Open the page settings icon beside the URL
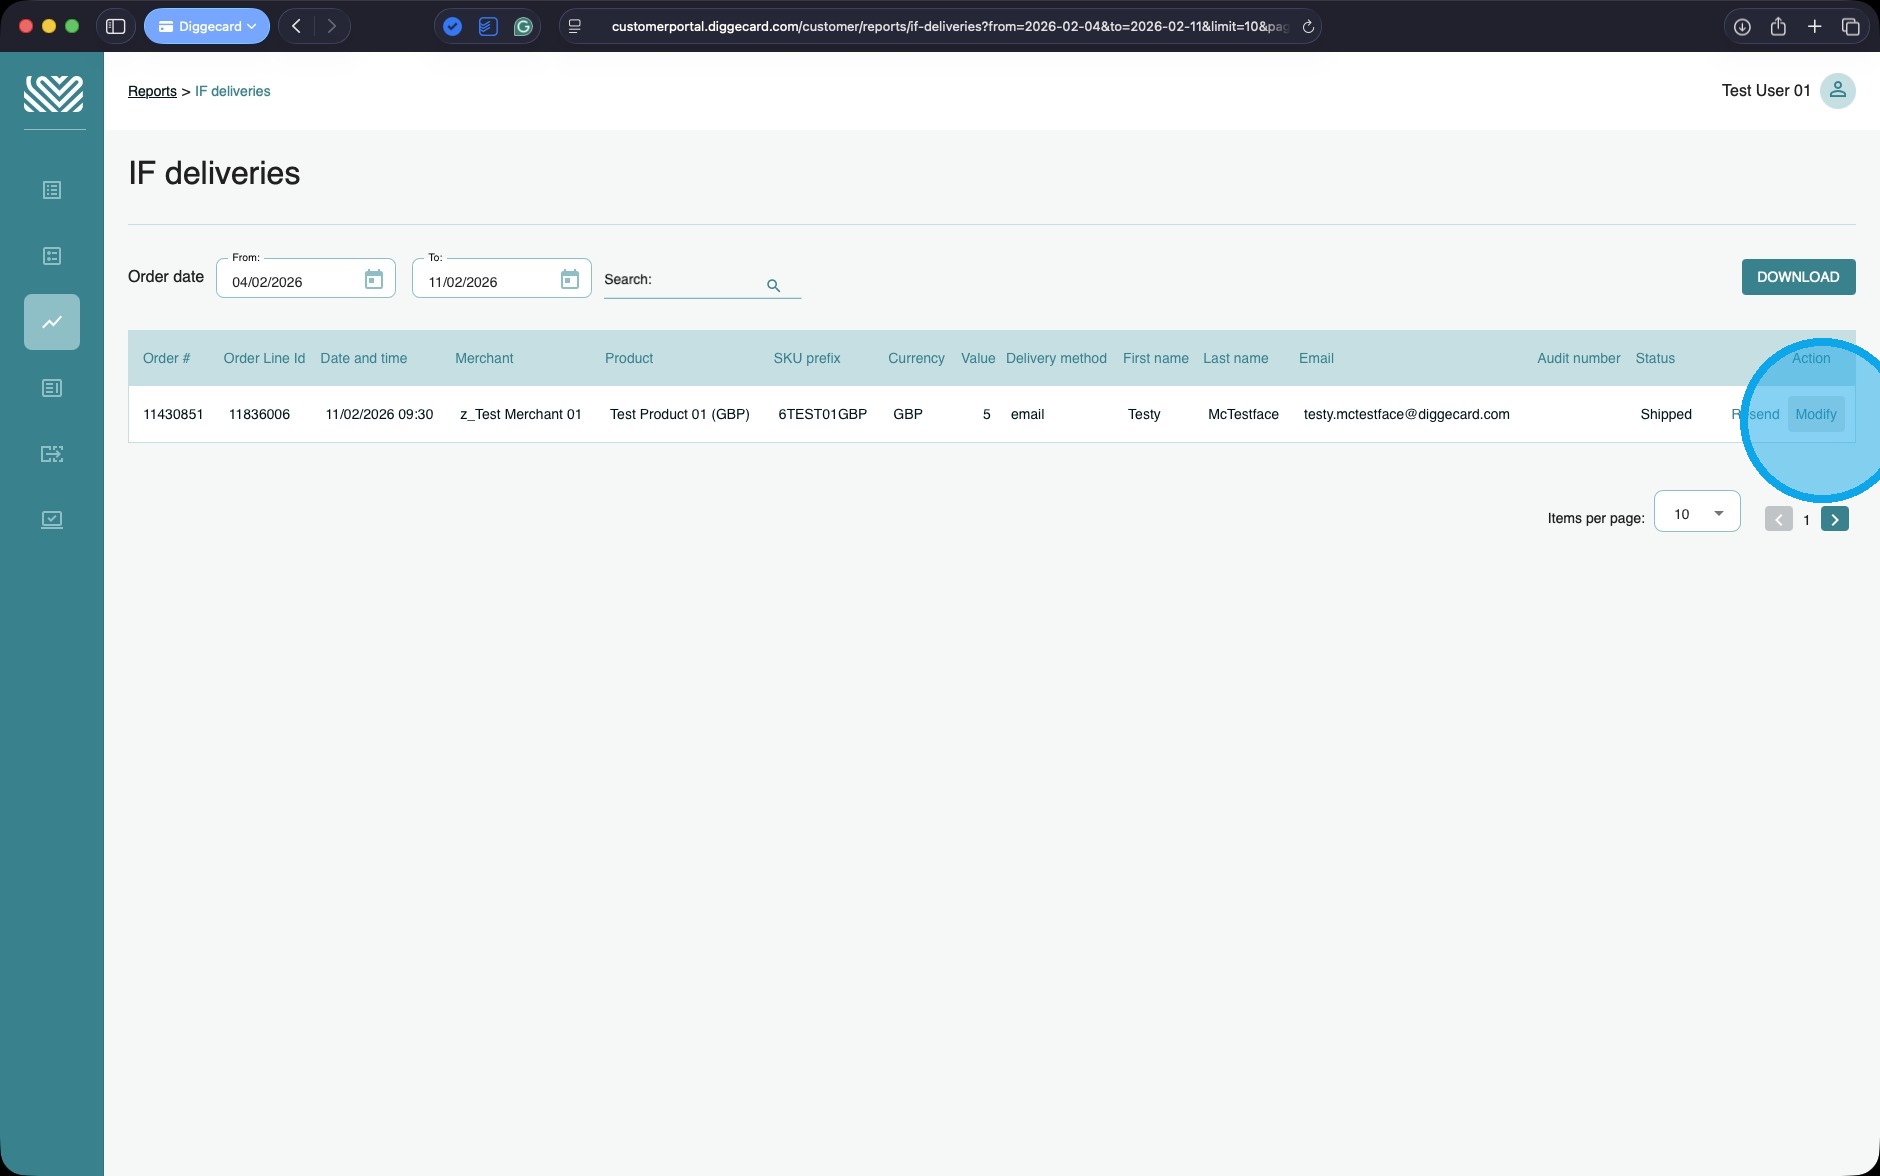Viewport: 1880px width, 1176px height. (x=575, y=27)
